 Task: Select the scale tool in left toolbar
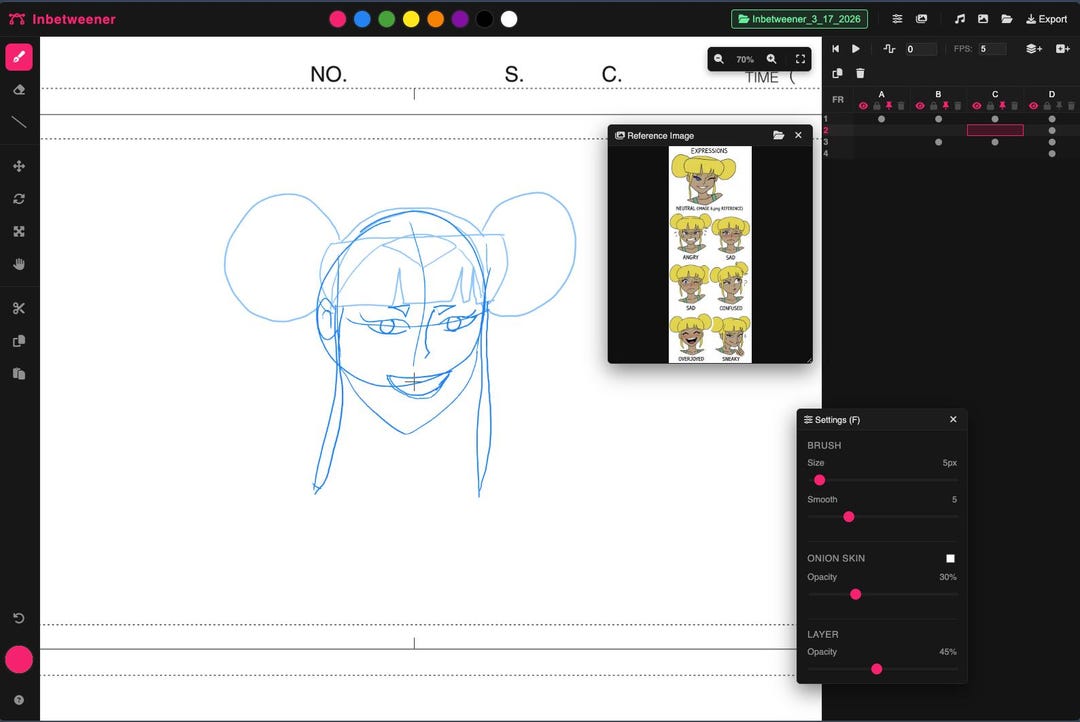tap(19, 231)
